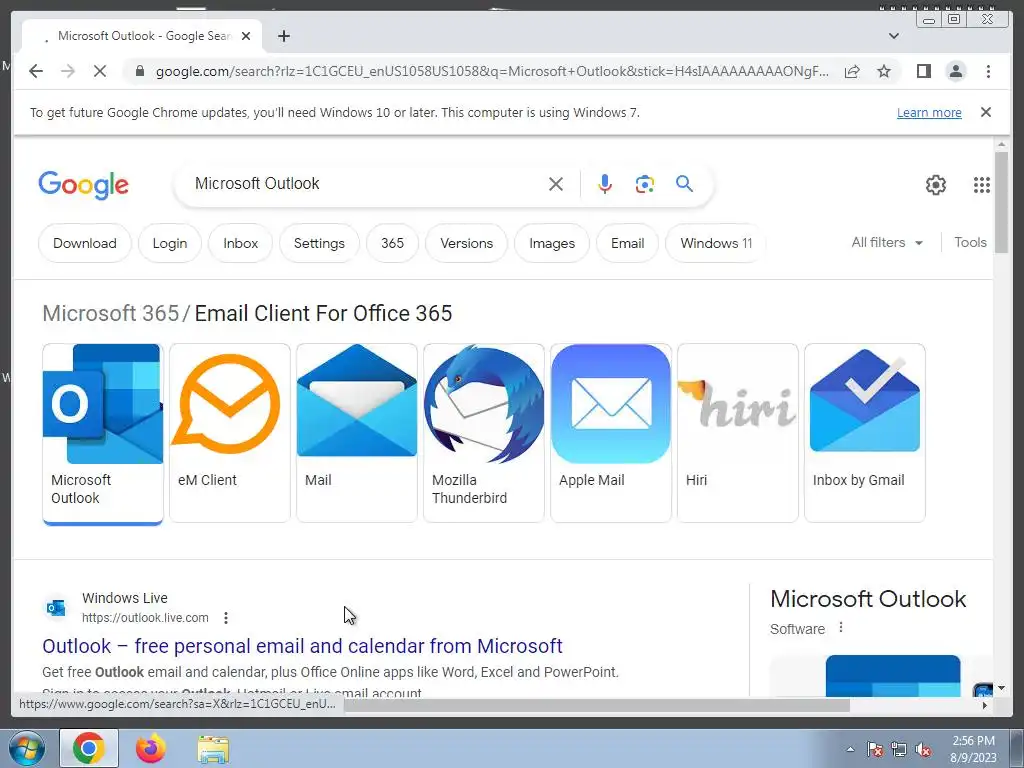Select the 365 filter chip
This screenshot has height=768, width=1024.
[392, 243]
